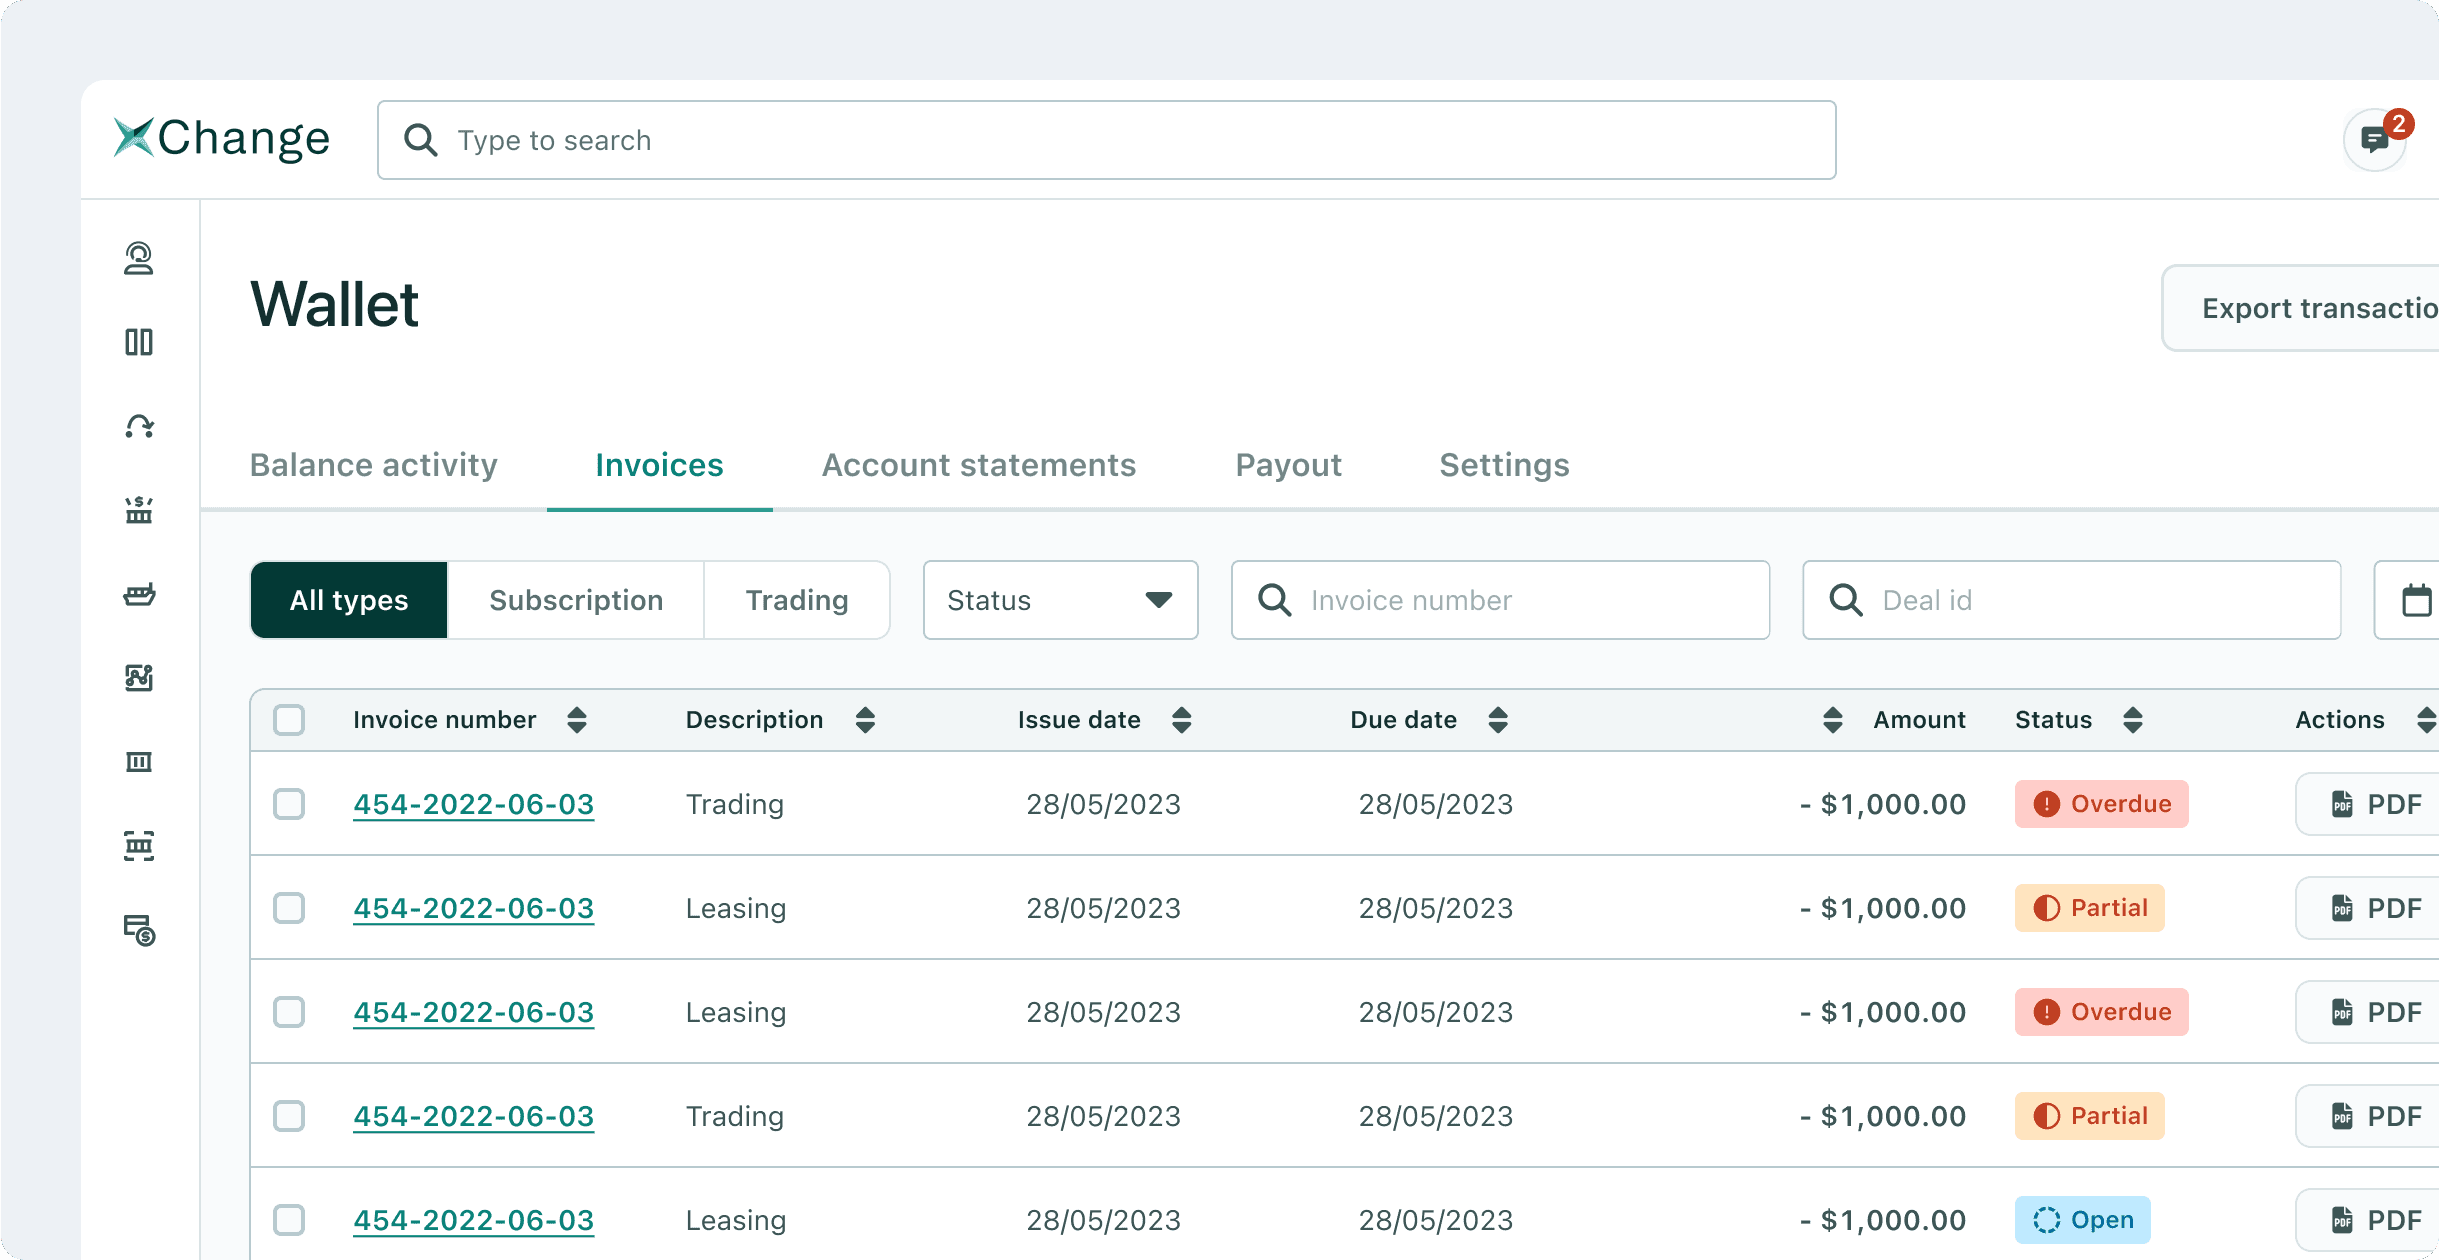The height and width of the screenshot is (1260, 2439).
Task: Open the support agent headset sidebar icon
Action: [x=139, y=258]
